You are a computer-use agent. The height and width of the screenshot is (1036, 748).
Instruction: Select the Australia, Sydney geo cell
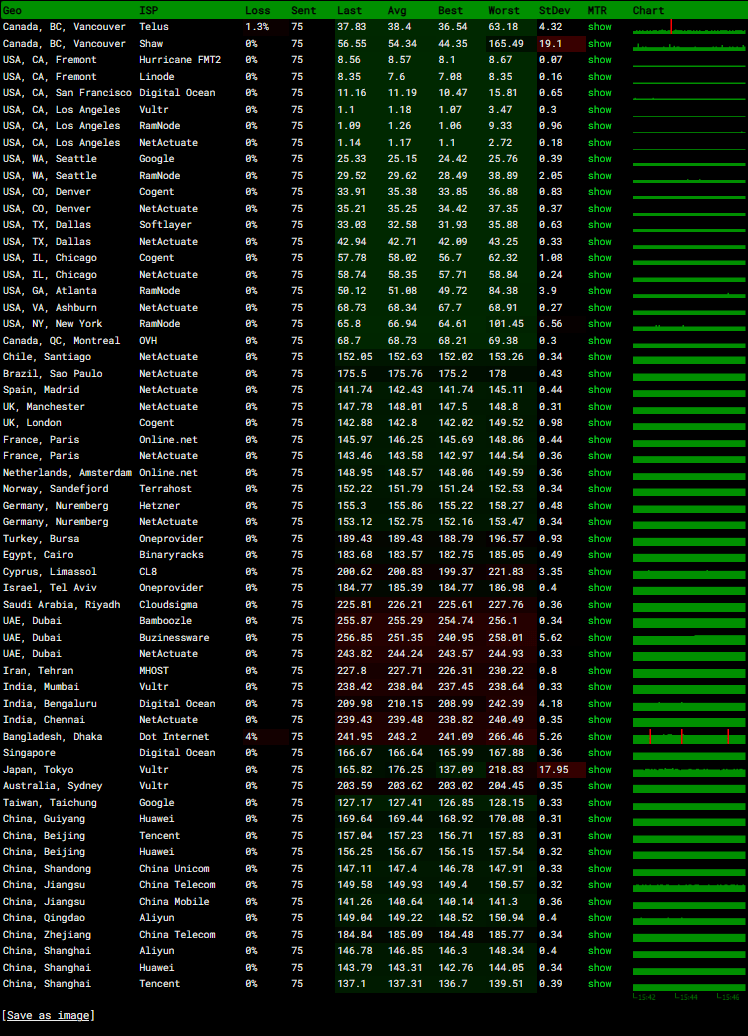(53, 786)
